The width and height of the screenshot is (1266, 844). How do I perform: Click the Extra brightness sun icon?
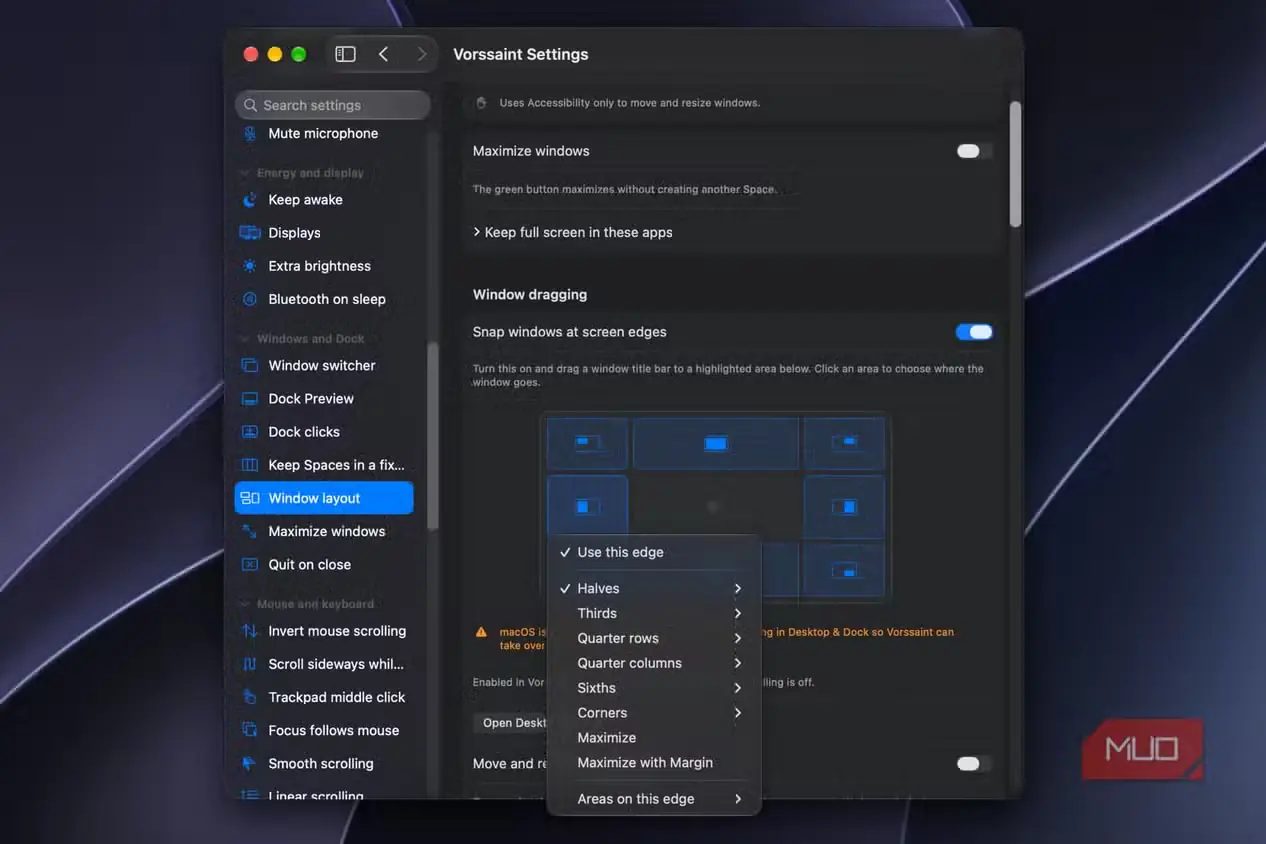click(x=250, y=266)
